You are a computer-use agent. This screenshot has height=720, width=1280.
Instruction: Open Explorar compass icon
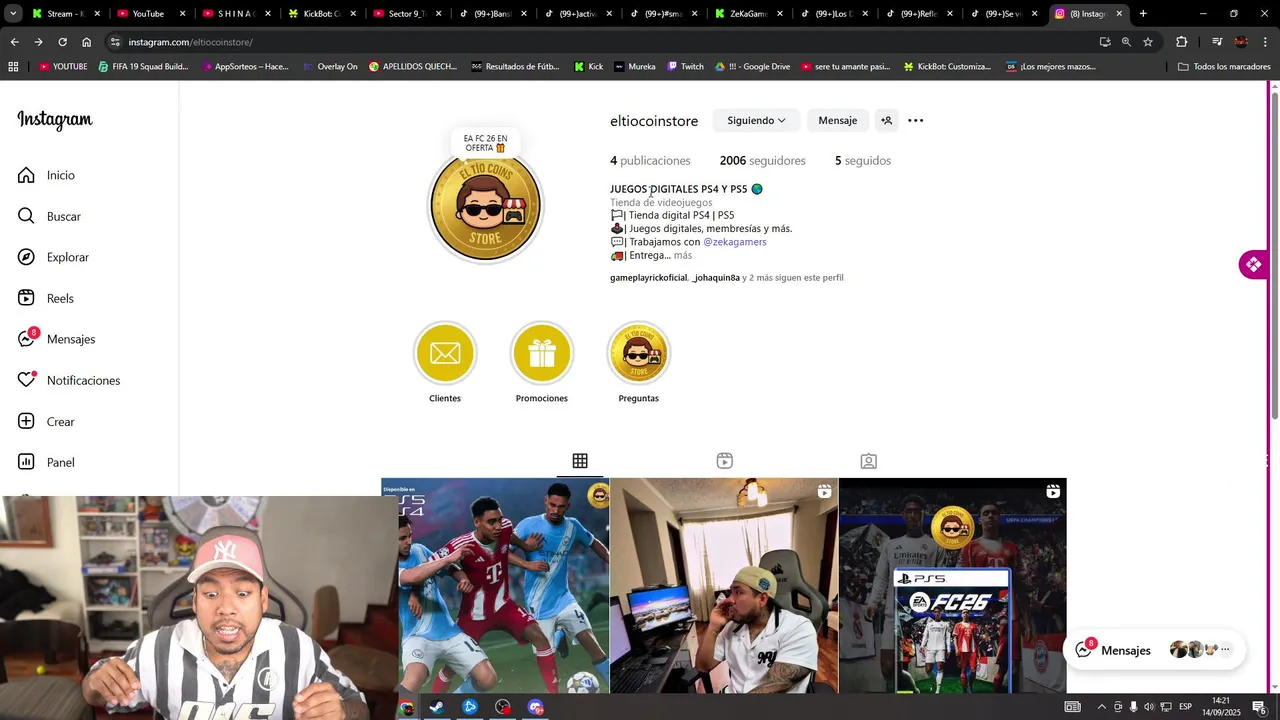pyautogui.click(x=26, y=257)
